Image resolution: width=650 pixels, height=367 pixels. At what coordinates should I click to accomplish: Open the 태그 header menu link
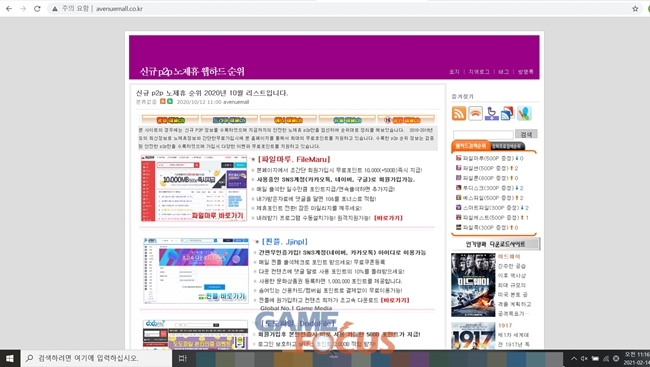504,72
